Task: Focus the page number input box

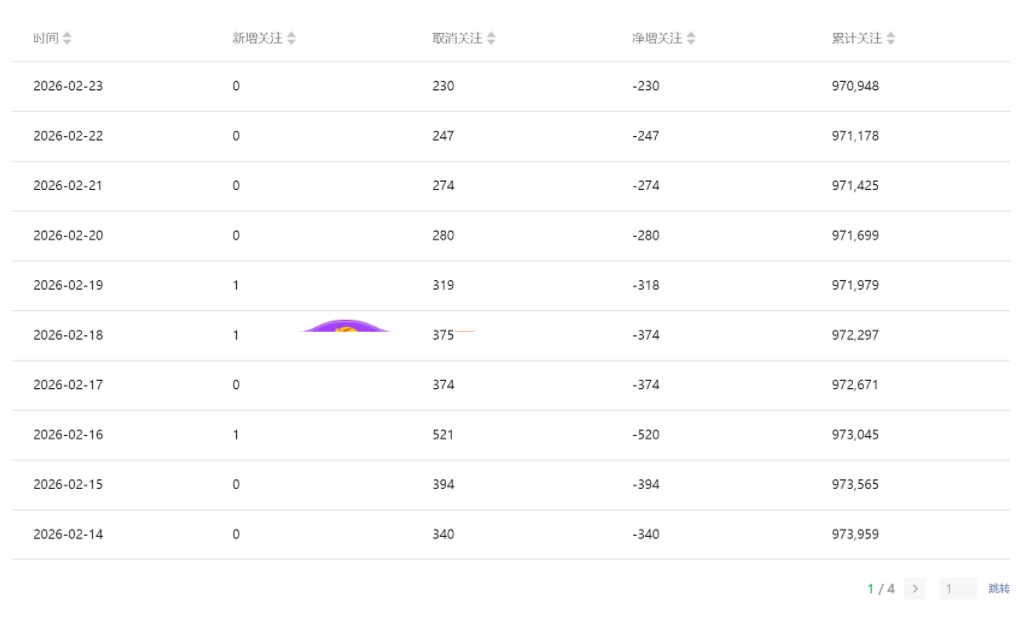Action: (958, 589)
